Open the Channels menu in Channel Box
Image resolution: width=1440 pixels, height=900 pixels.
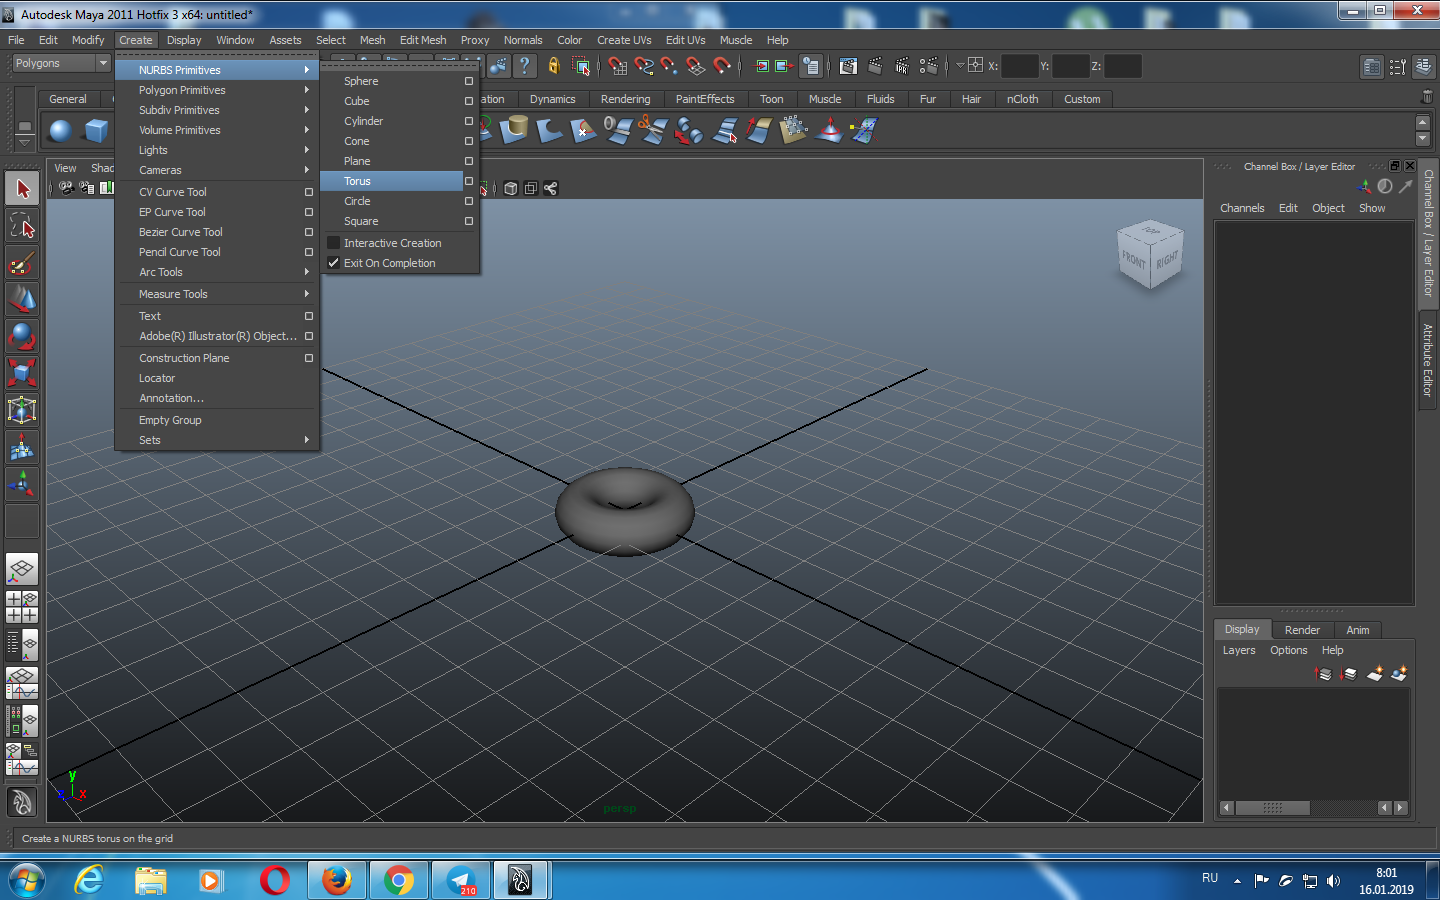[1242, 208]
